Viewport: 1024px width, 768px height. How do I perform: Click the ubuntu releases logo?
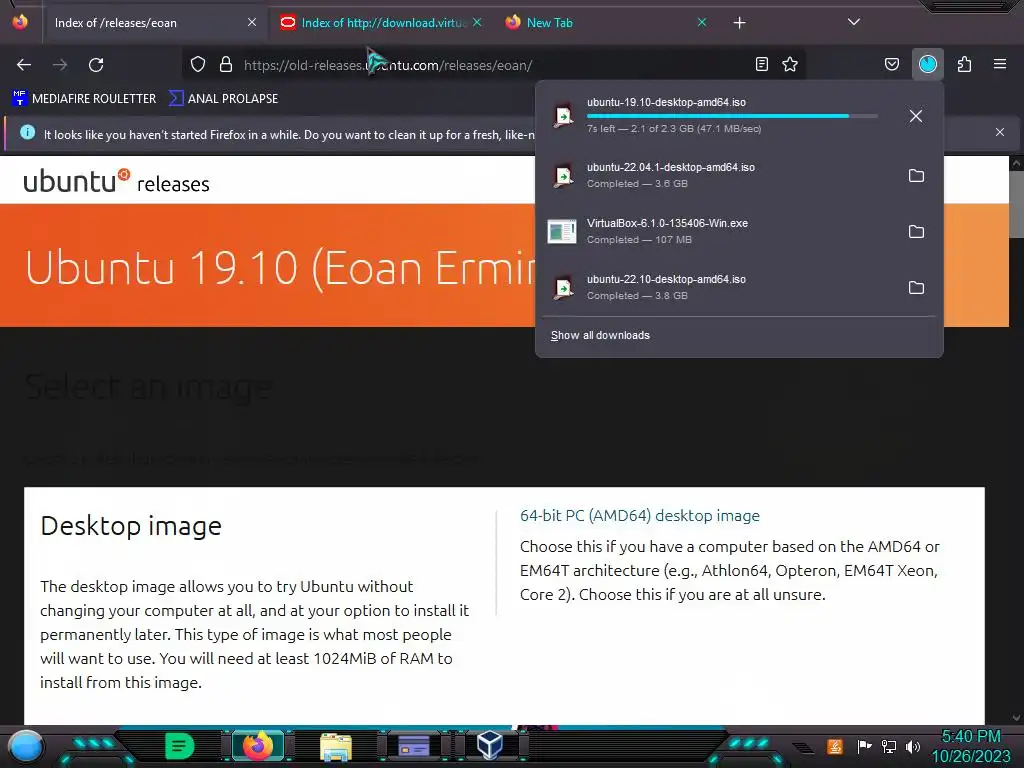pos(116,181)
